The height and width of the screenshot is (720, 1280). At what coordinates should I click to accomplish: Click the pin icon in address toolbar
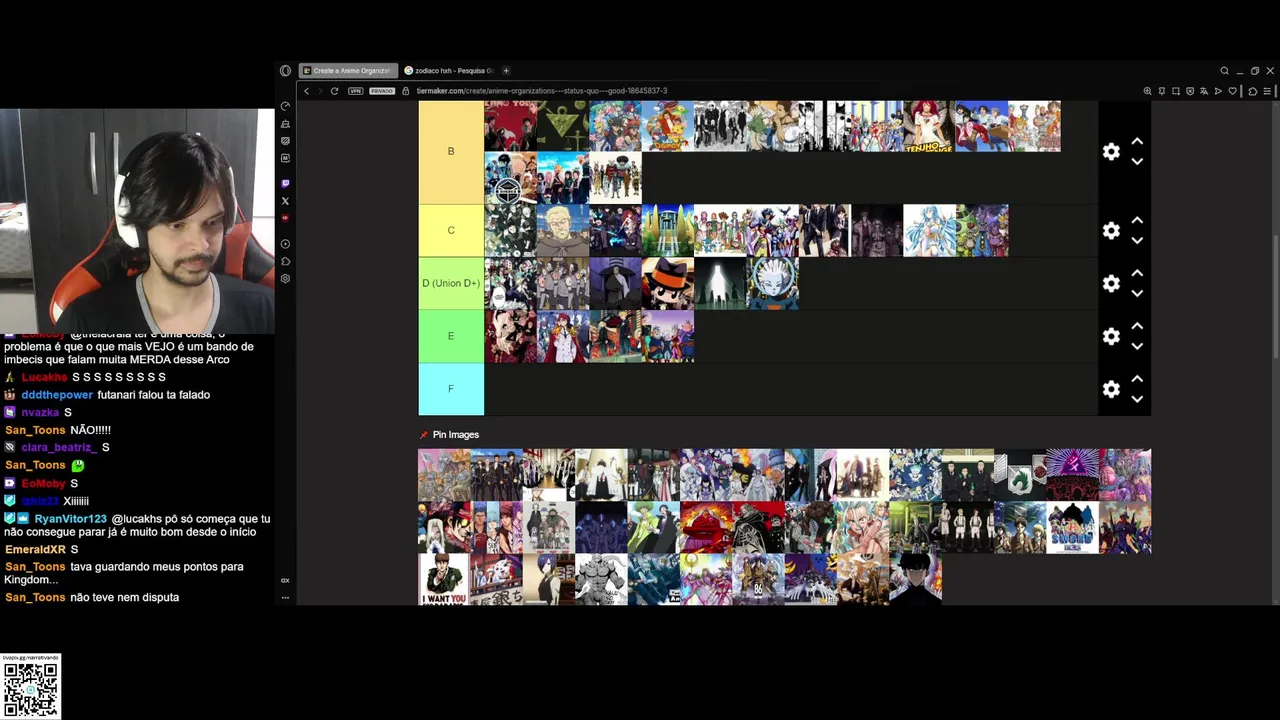pyautogui.click(x=1162, y=91)
